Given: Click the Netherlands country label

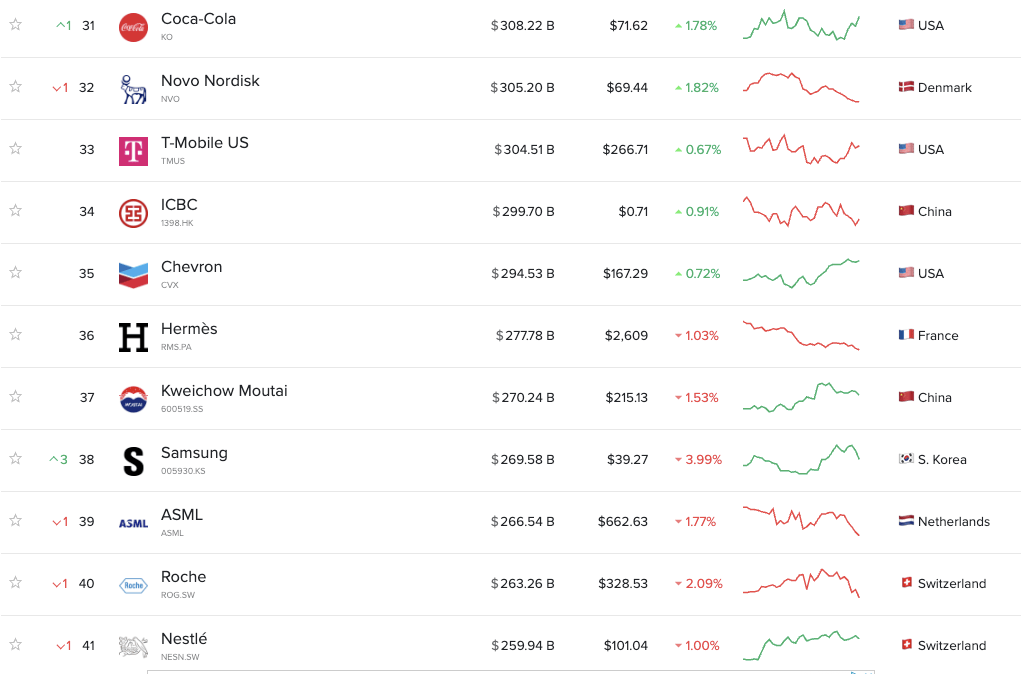Looking at the screenshot, I should pyautogui.click(x=954, y=522).
